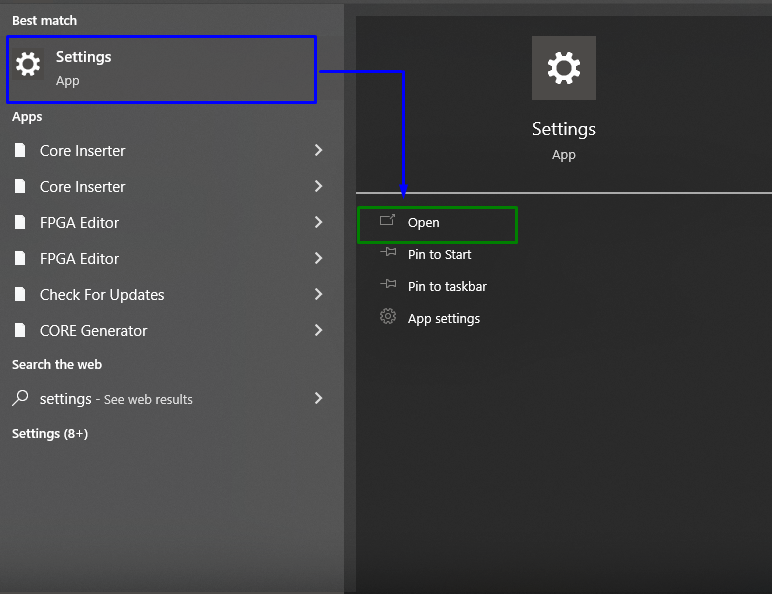Open the Settings app via Open
772x594 pixels.
tap(437, 225)
